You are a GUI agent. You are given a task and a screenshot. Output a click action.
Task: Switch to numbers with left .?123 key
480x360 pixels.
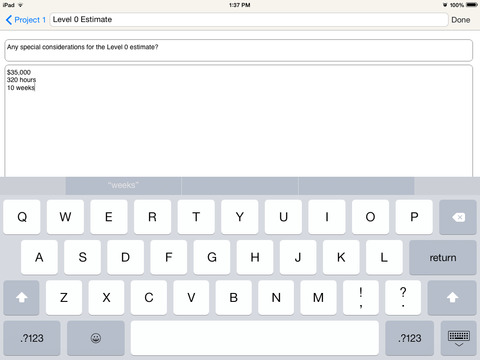point(32,338)
